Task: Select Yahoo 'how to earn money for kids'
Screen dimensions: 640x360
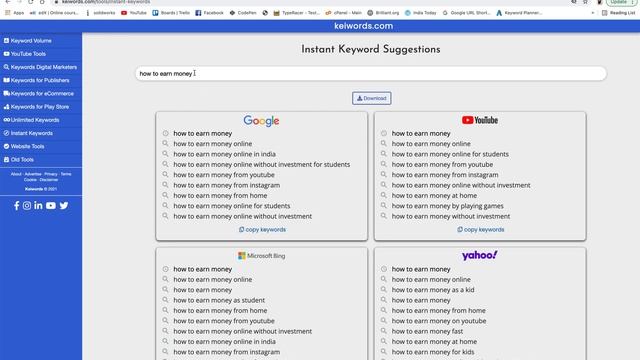Action: click(433, 352)
